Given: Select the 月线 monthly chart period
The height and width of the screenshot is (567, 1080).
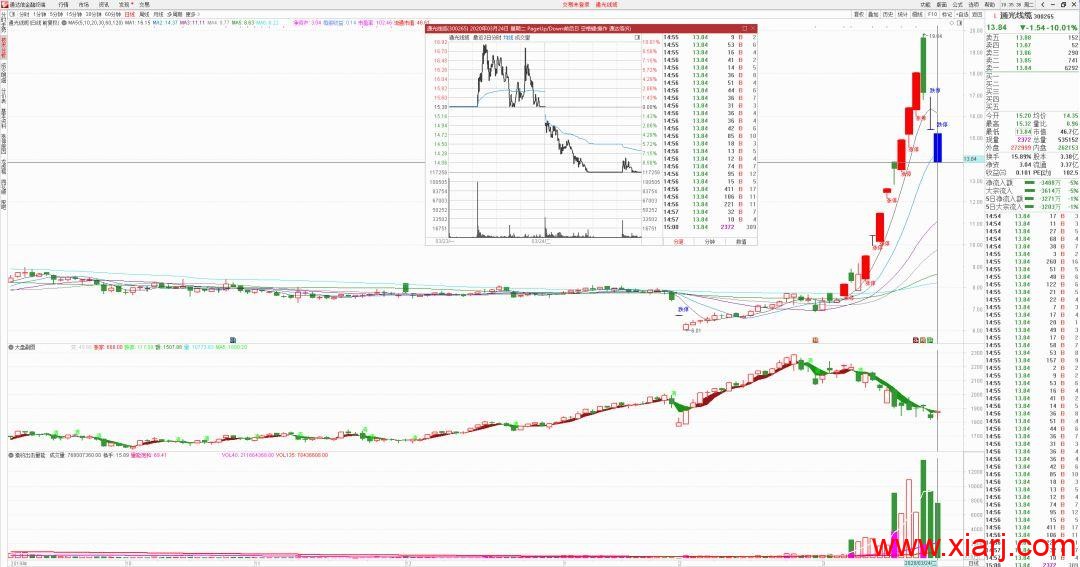Looking at the screenshot, I should click(x=158, y=14).
